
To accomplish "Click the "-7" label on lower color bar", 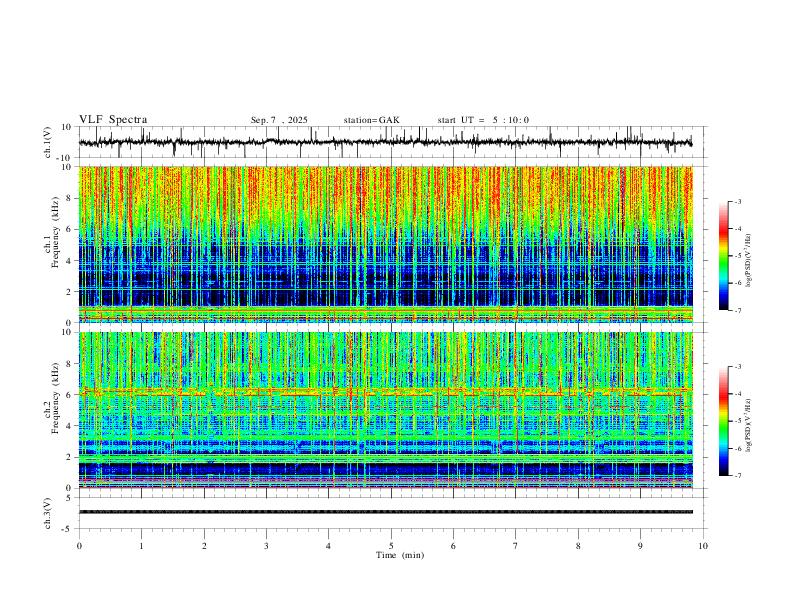I will coord(738,476).
